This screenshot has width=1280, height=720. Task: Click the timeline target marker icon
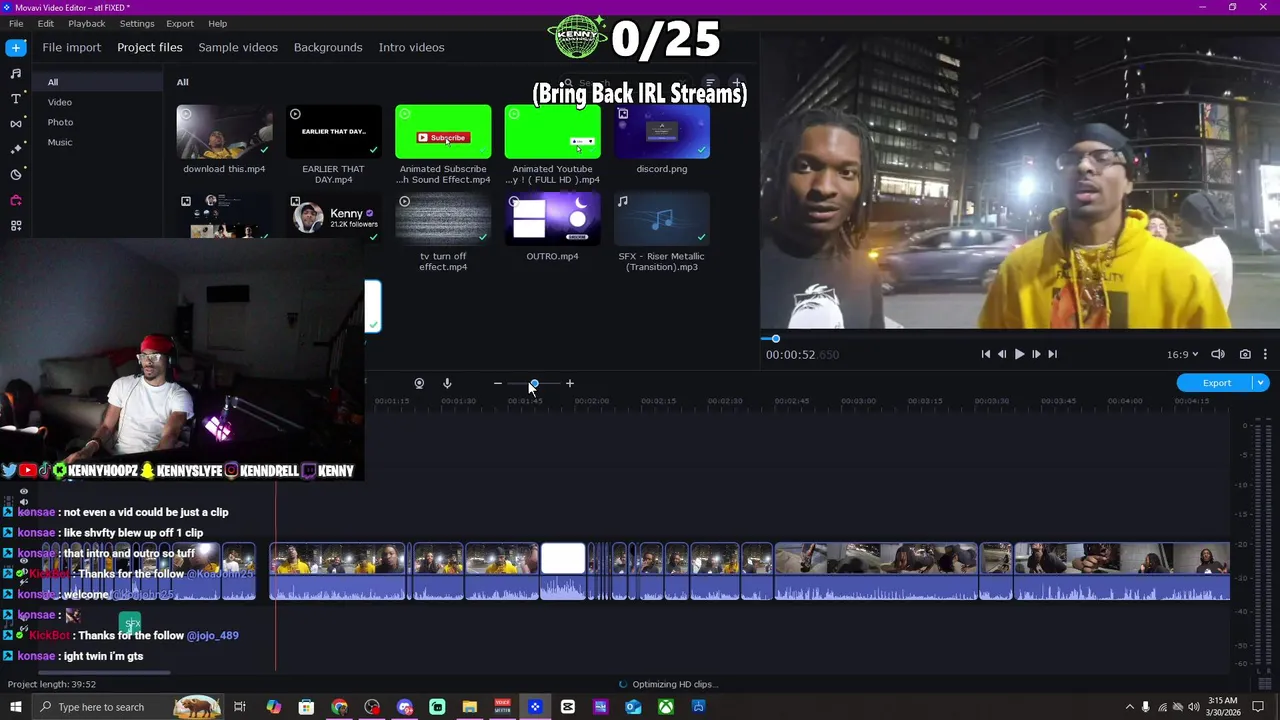pyautogui.click(x=419, y=383)
